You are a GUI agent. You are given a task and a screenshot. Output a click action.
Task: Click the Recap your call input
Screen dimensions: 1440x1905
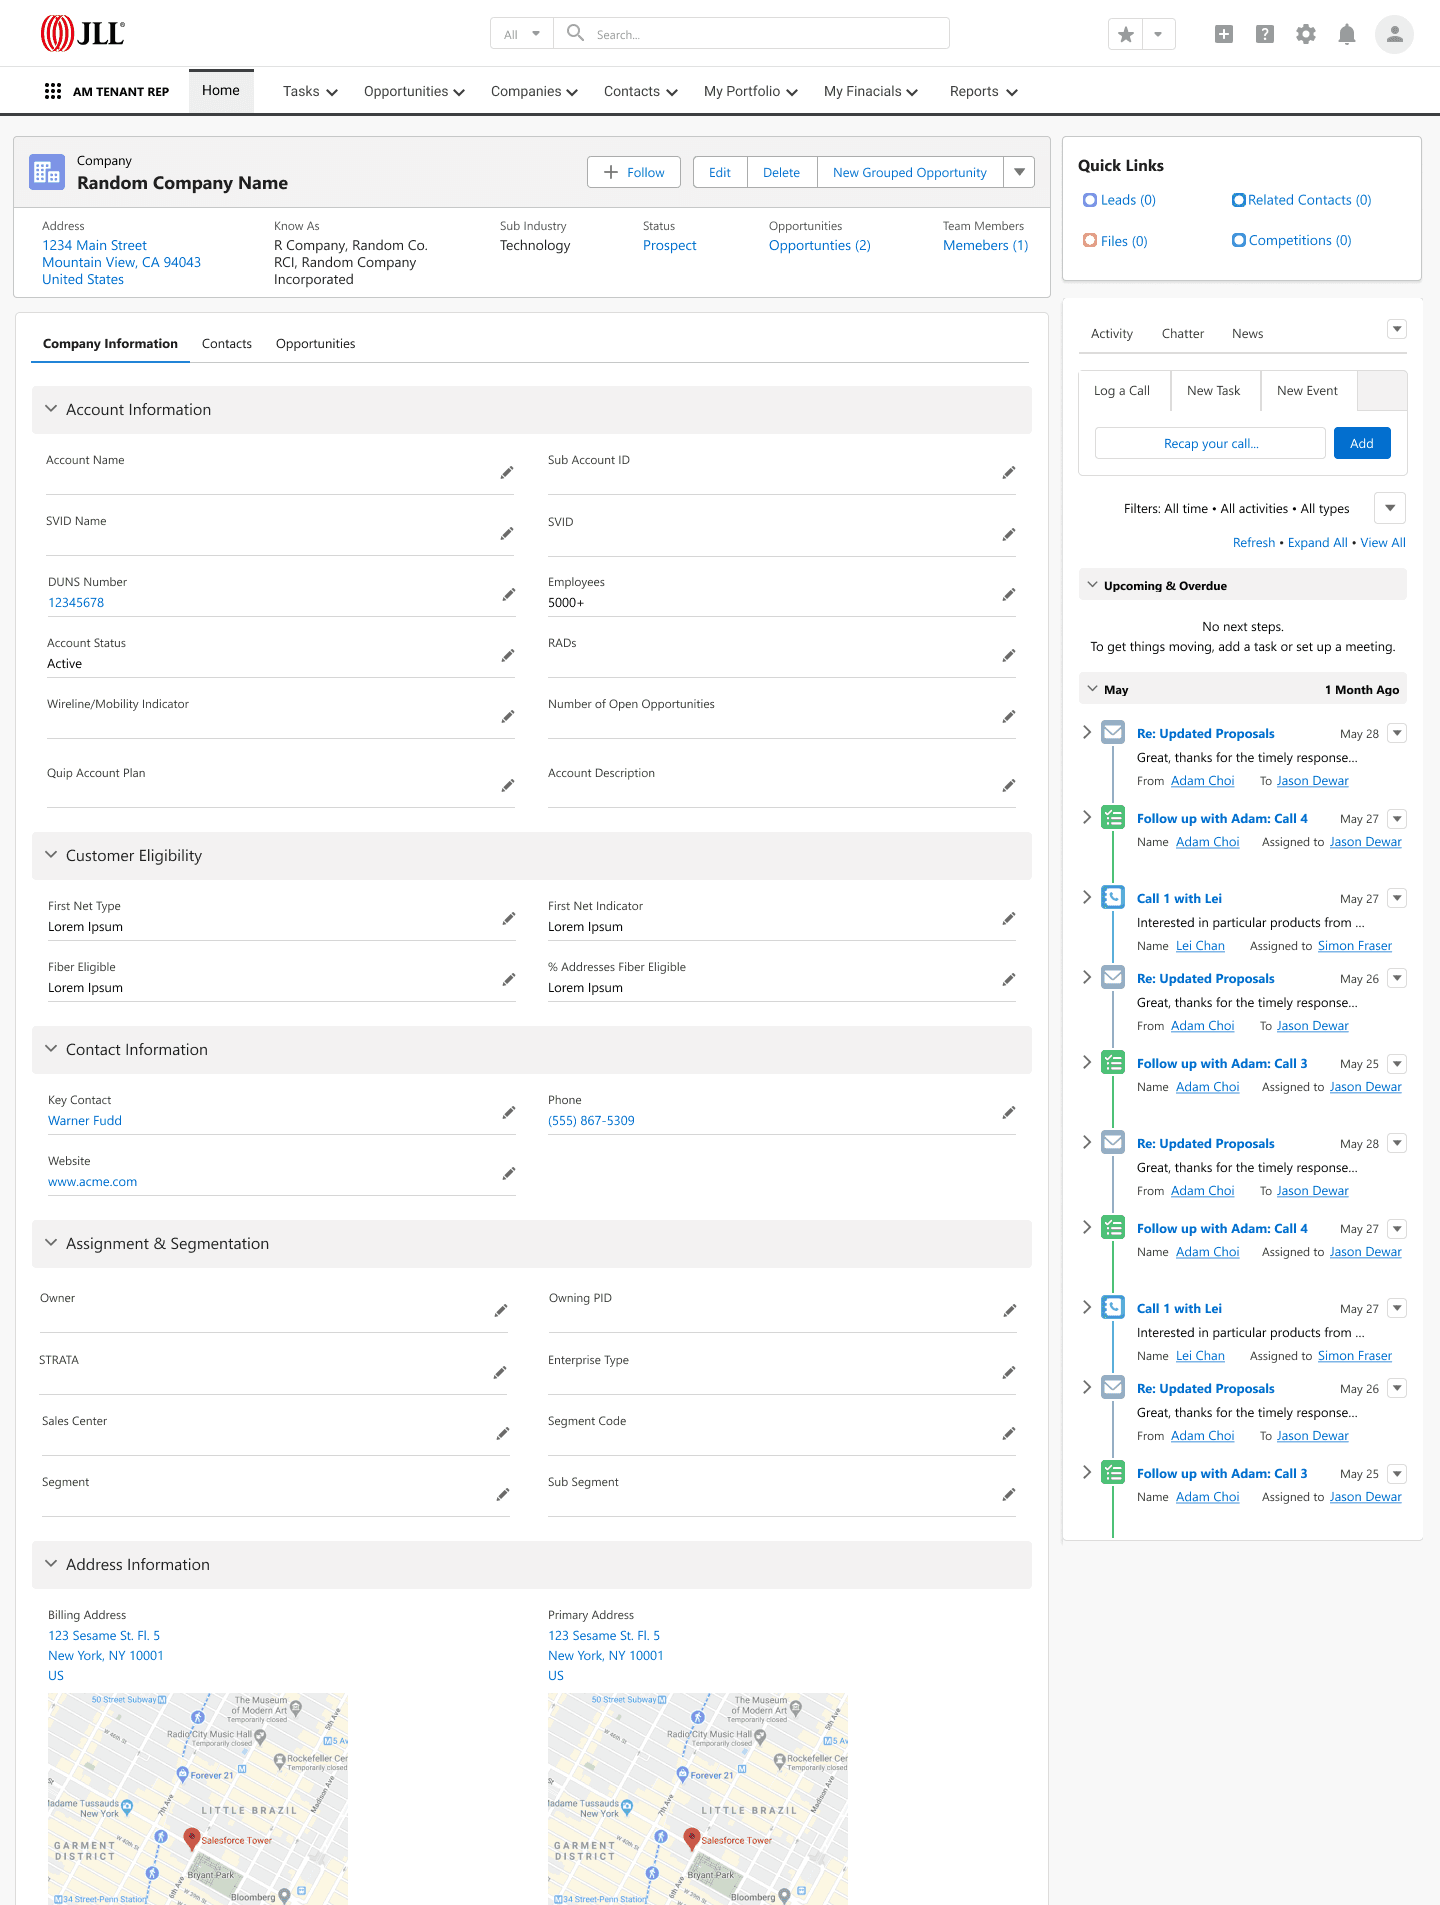pyautogui.click(x=1211, y=443)
